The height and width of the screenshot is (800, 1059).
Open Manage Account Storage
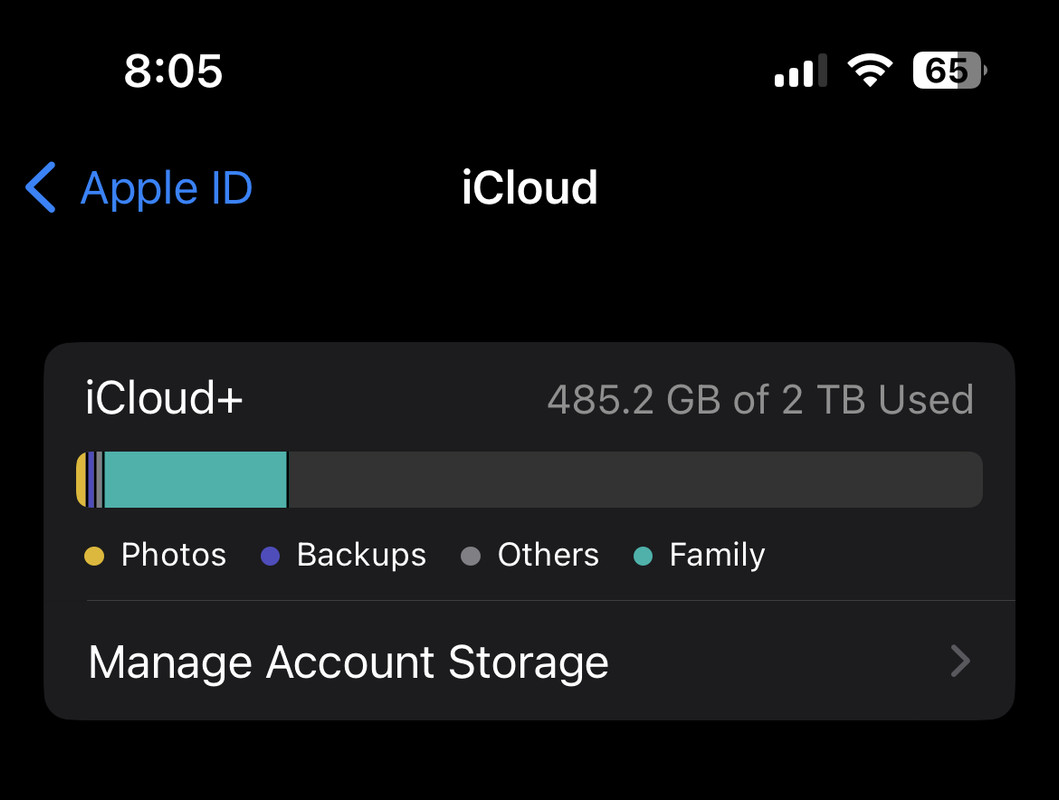(348, 662)
